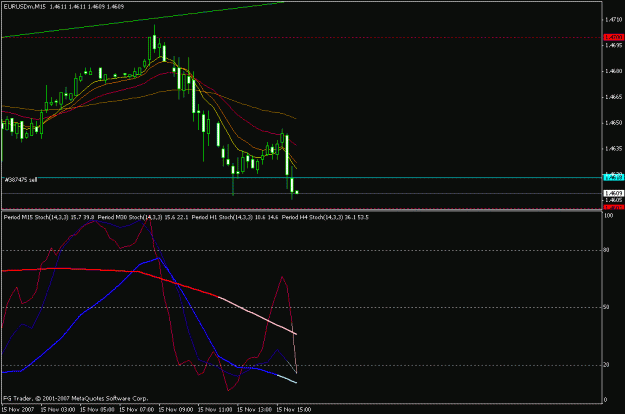The height and width of the screenshot is (414, 625).
Task: Click the 1.4665 price axis label
Action: click(x=613, y=97)
